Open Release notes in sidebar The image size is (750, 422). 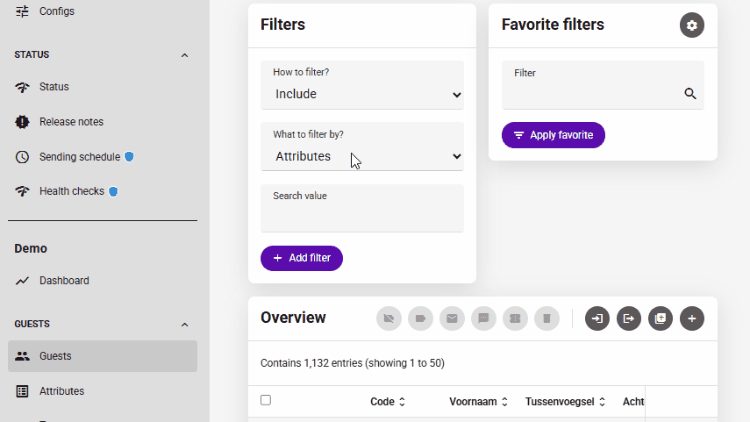71,122
